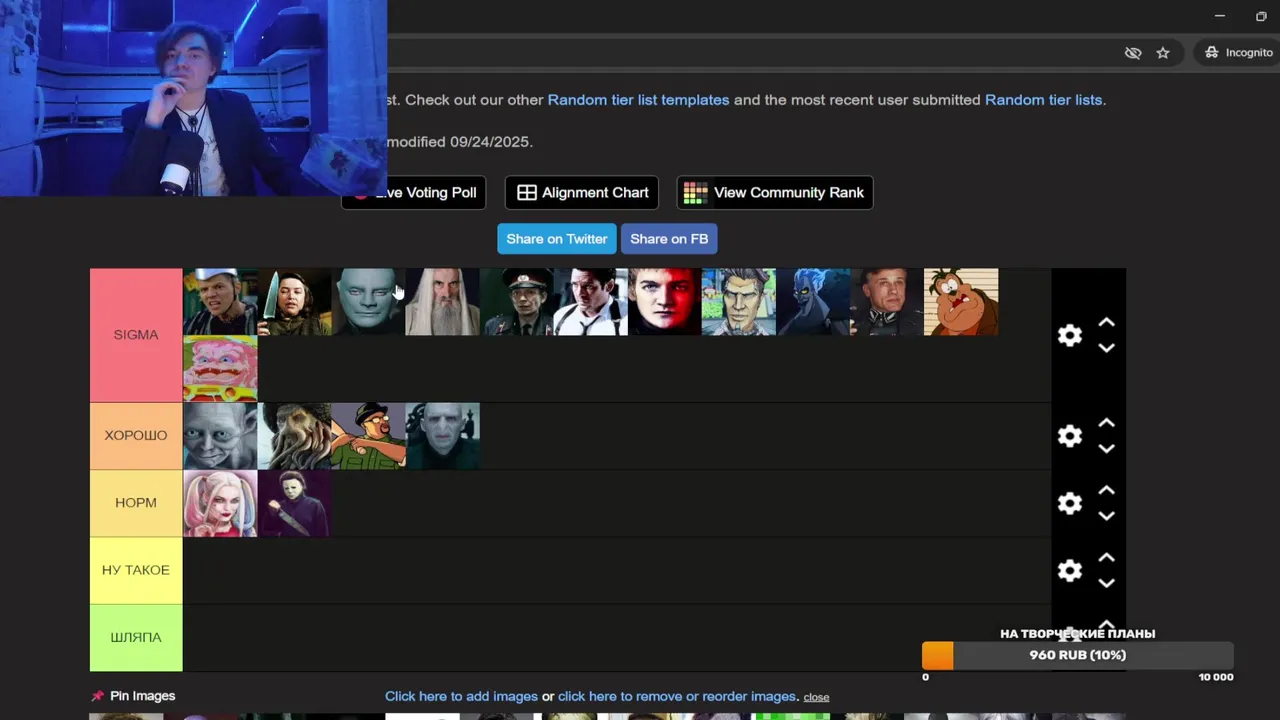
Task: Move НОРМ row down with arrow
Action: (1106, 516)
